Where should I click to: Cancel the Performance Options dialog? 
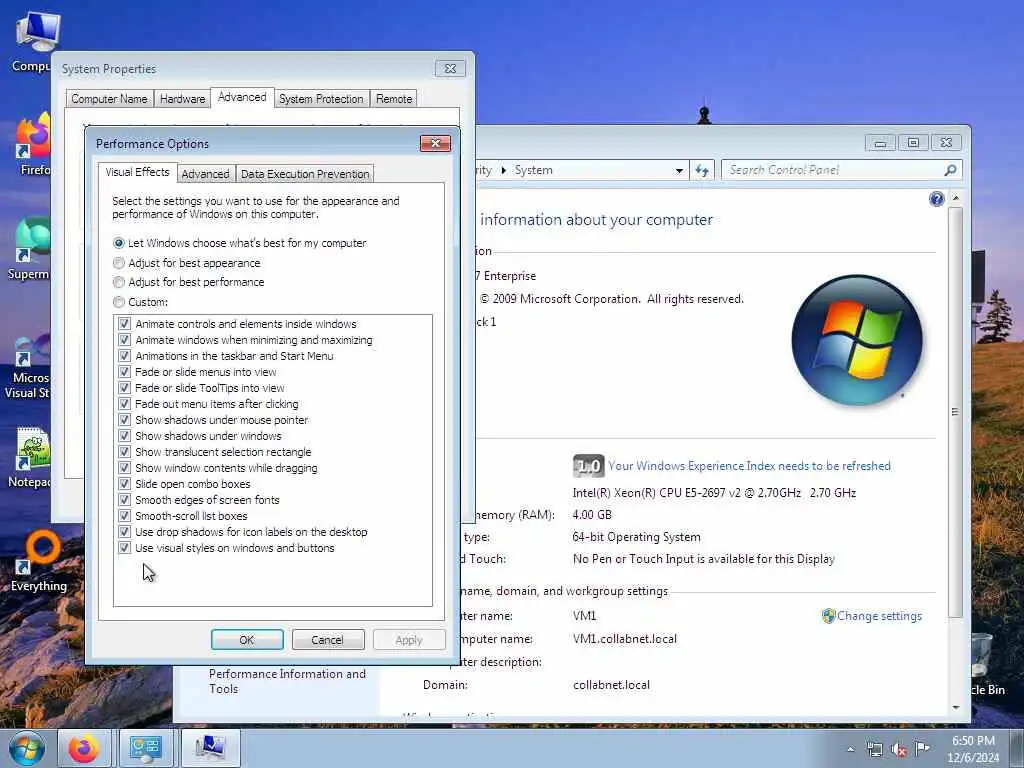pyautogui.click(x=328, y=640)
